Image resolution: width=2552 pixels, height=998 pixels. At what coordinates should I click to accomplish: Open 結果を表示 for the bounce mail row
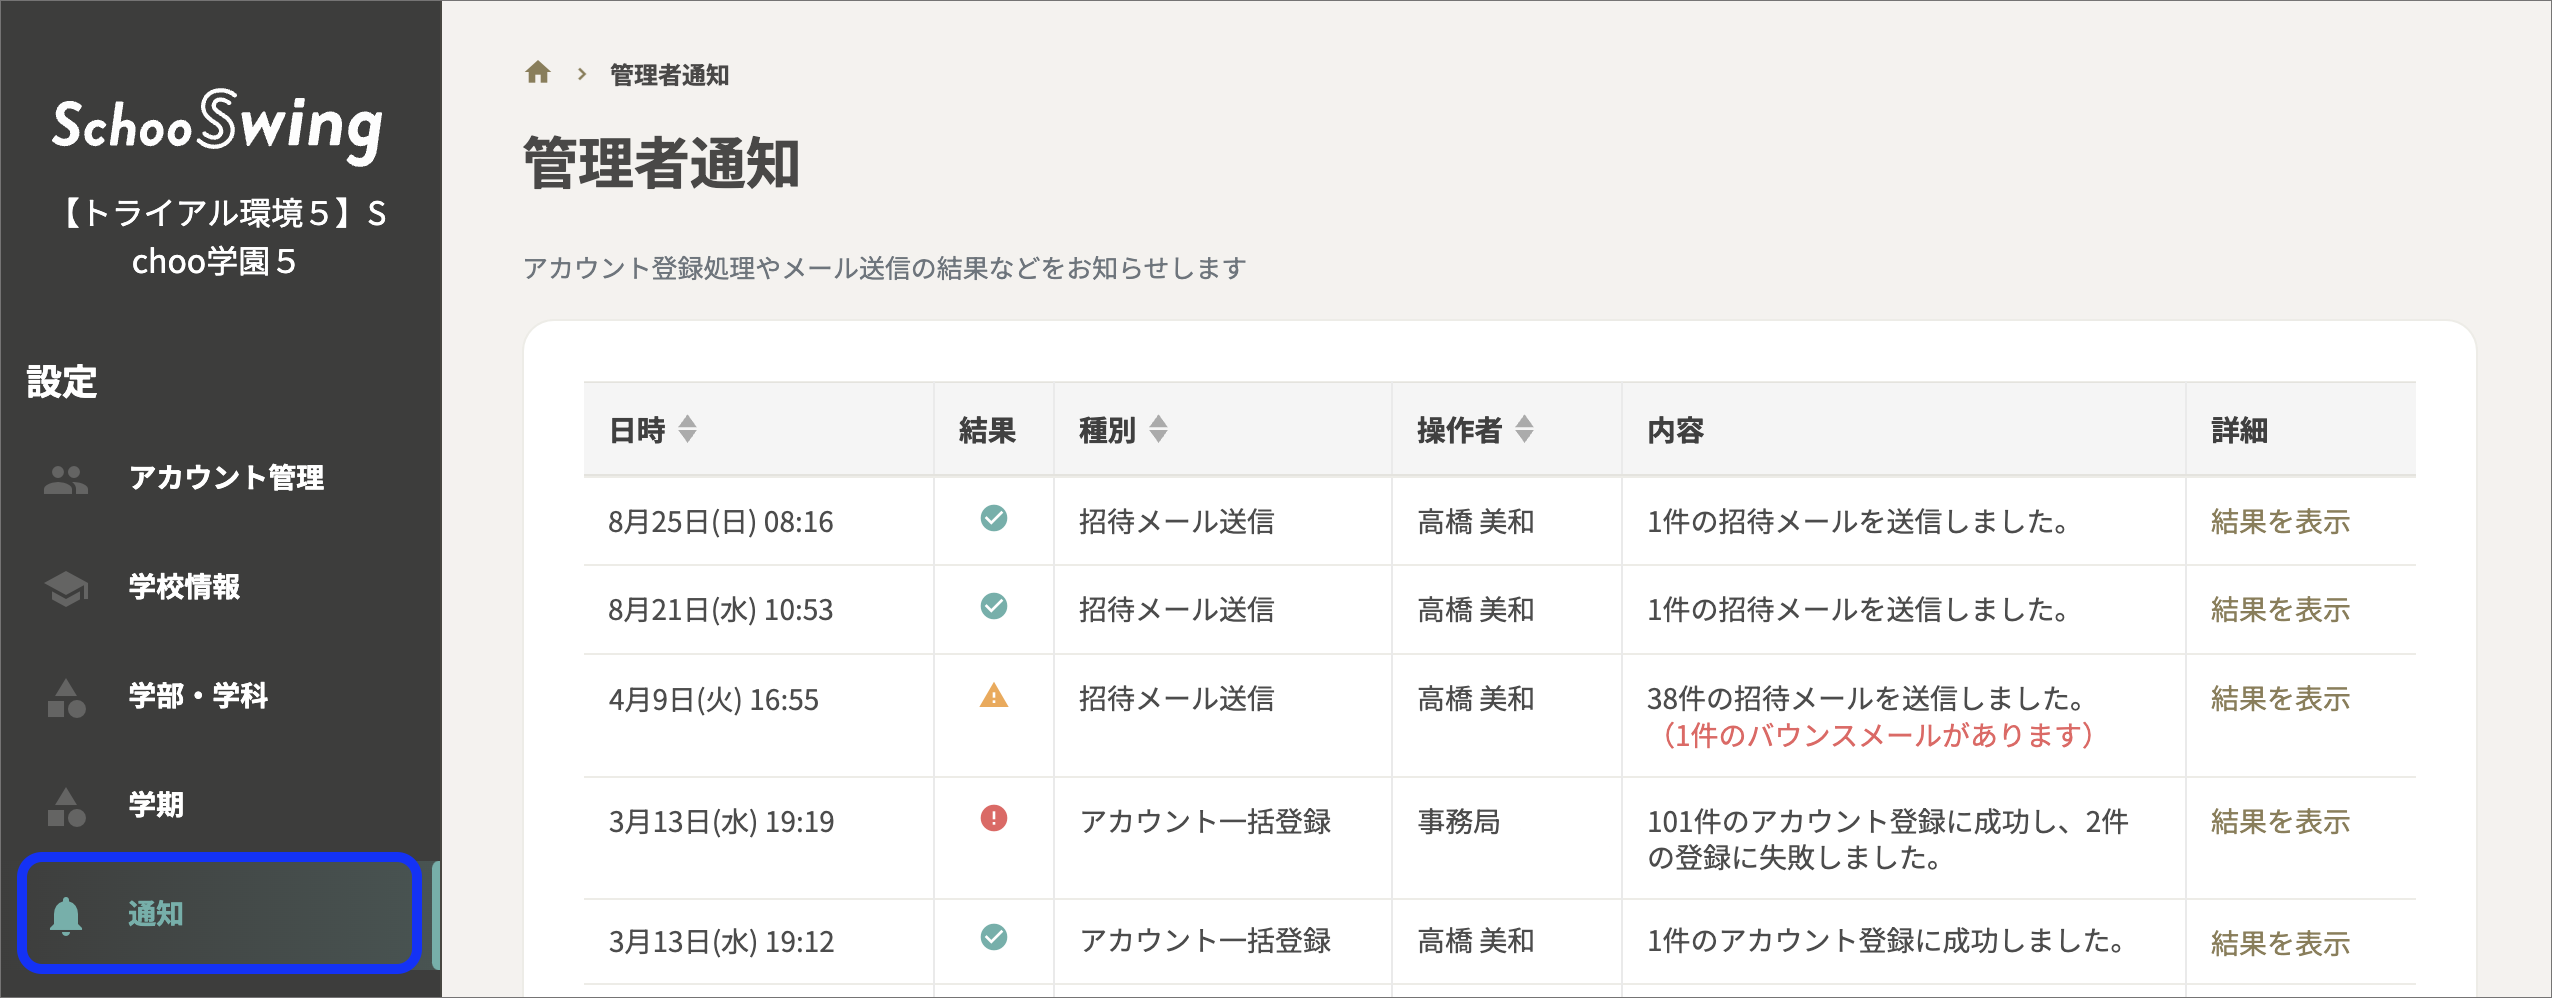(x=2280, y=699)
